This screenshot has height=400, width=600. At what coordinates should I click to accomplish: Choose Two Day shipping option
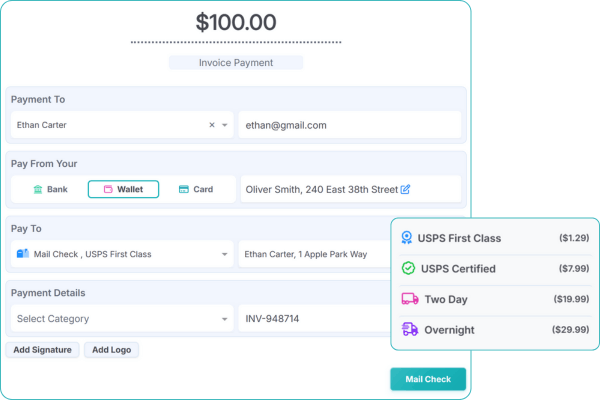[495, 299]
